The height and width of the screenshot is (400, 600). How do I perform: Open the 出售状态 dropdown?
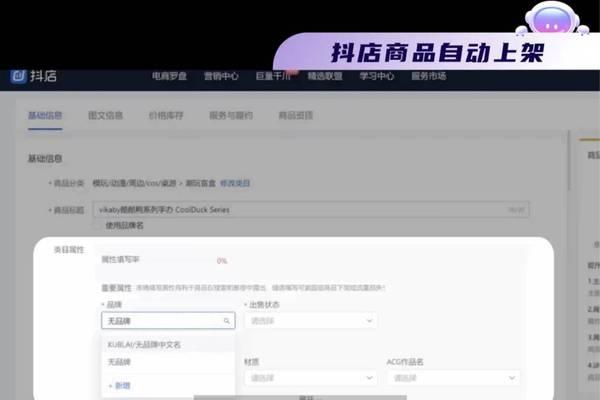click(311, 321)
